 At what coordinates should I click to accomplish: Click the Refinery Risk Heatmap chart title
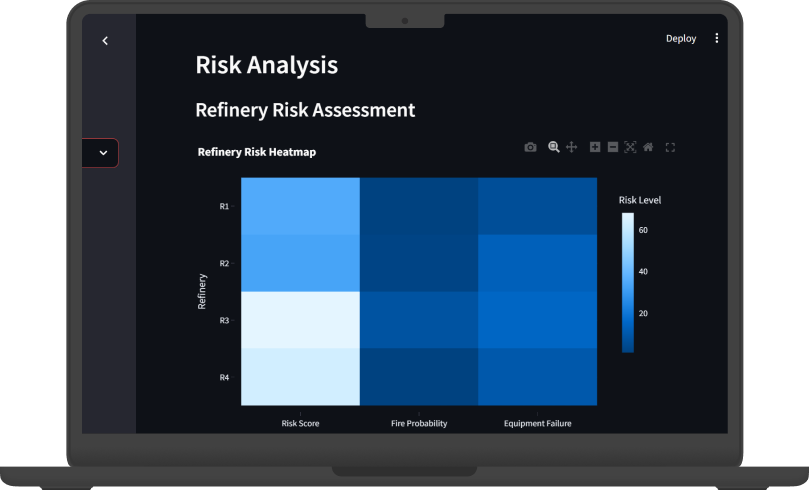point(257,152)
